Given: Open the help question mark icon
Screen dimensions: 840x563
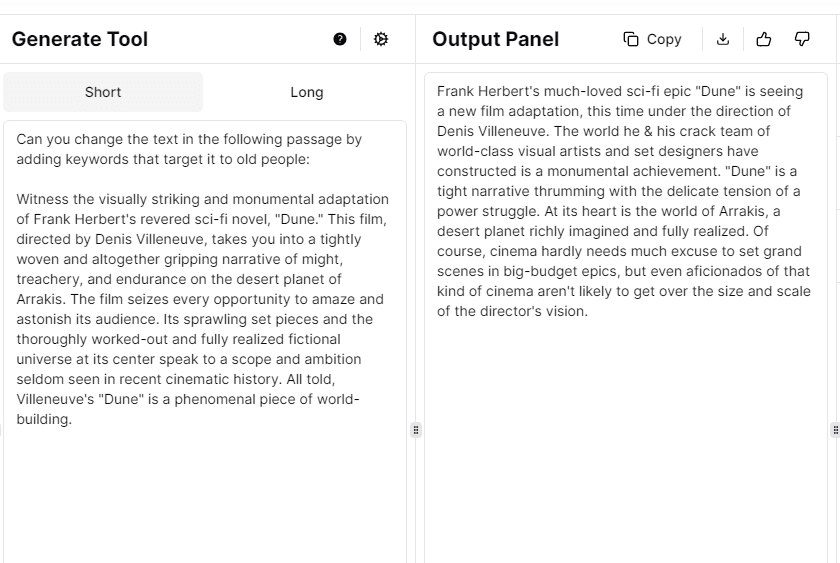Looking at the screenshot, I should click(x=340, y=39).
